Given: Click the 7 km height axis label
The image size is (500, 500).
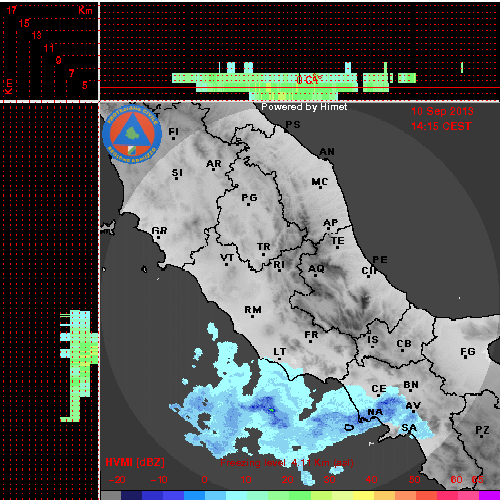Looking at the screenshot, I should 71,73.
